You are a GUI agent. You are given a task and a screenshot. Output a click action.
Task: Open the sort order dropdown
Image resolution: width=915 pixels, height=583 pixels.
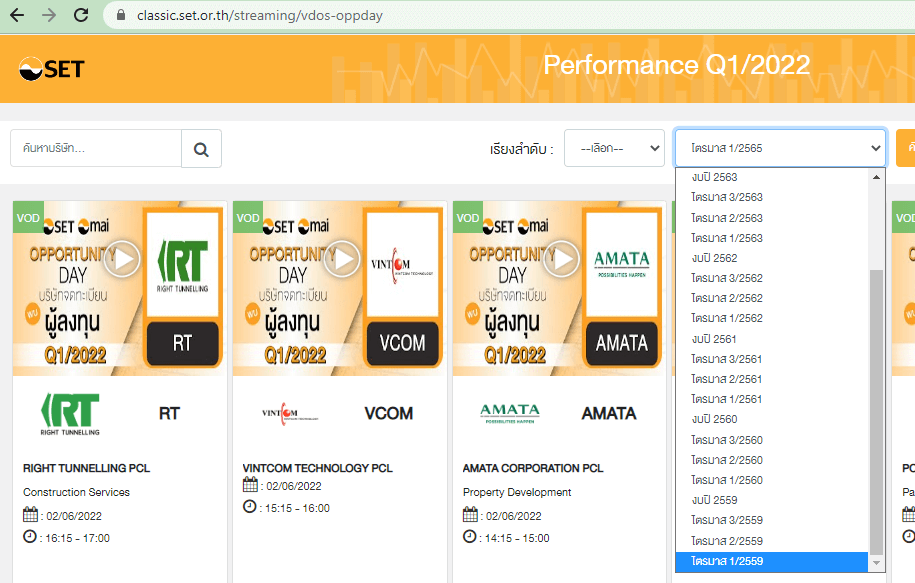614,148
